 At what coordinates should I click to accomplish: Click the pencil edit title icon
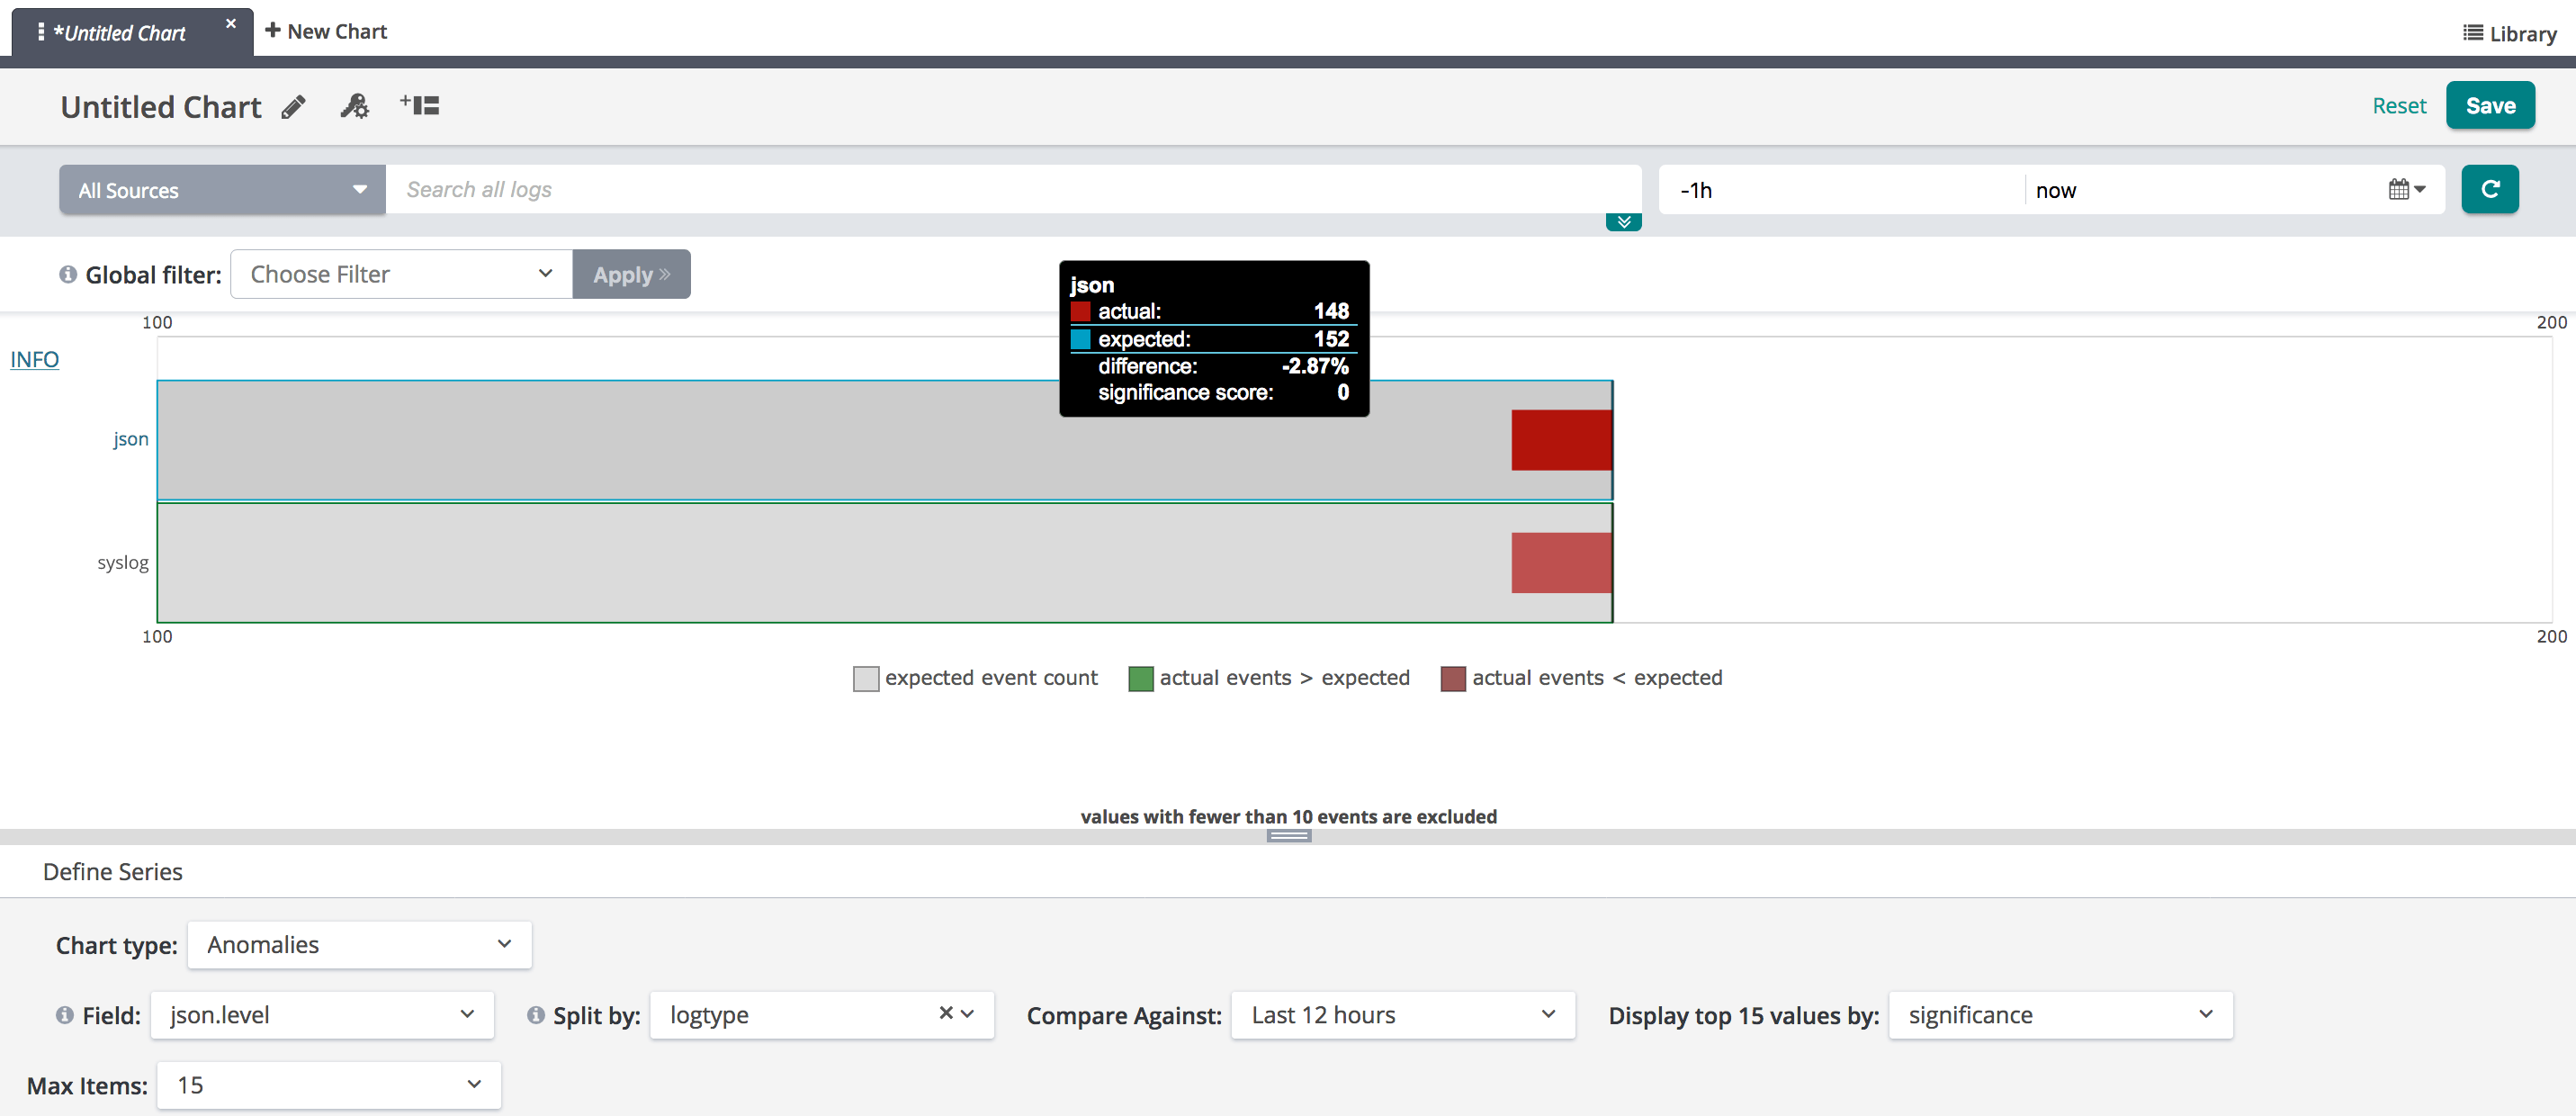click(x=293, y=107)
